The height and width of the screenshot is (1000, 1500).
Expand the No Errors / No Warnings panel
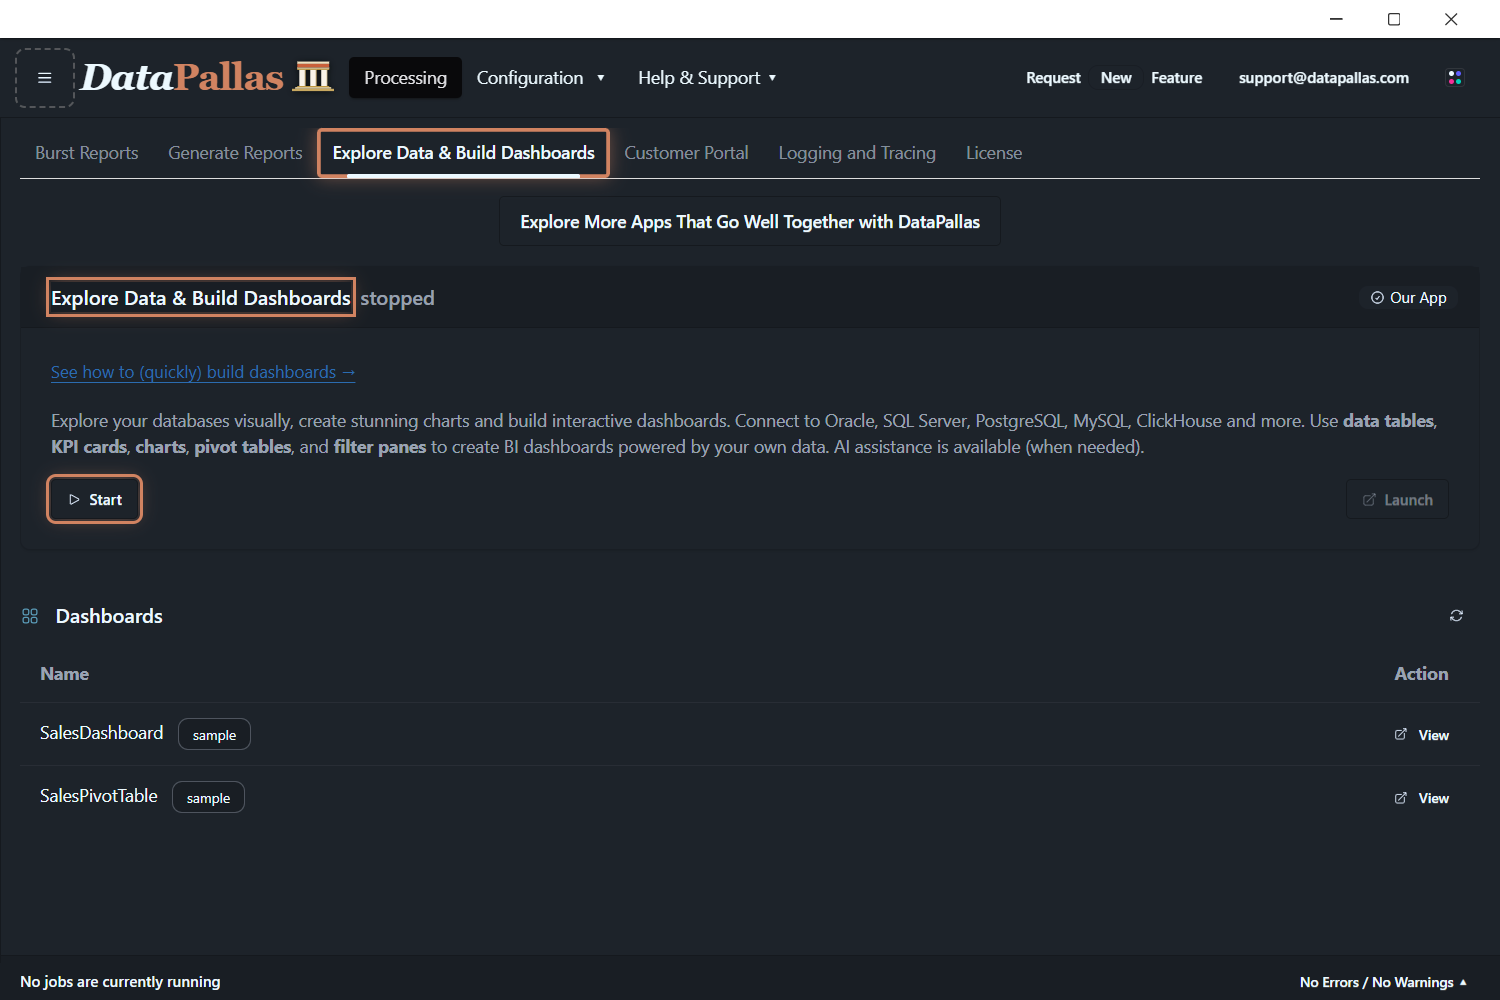click(x=1384, y=982)
